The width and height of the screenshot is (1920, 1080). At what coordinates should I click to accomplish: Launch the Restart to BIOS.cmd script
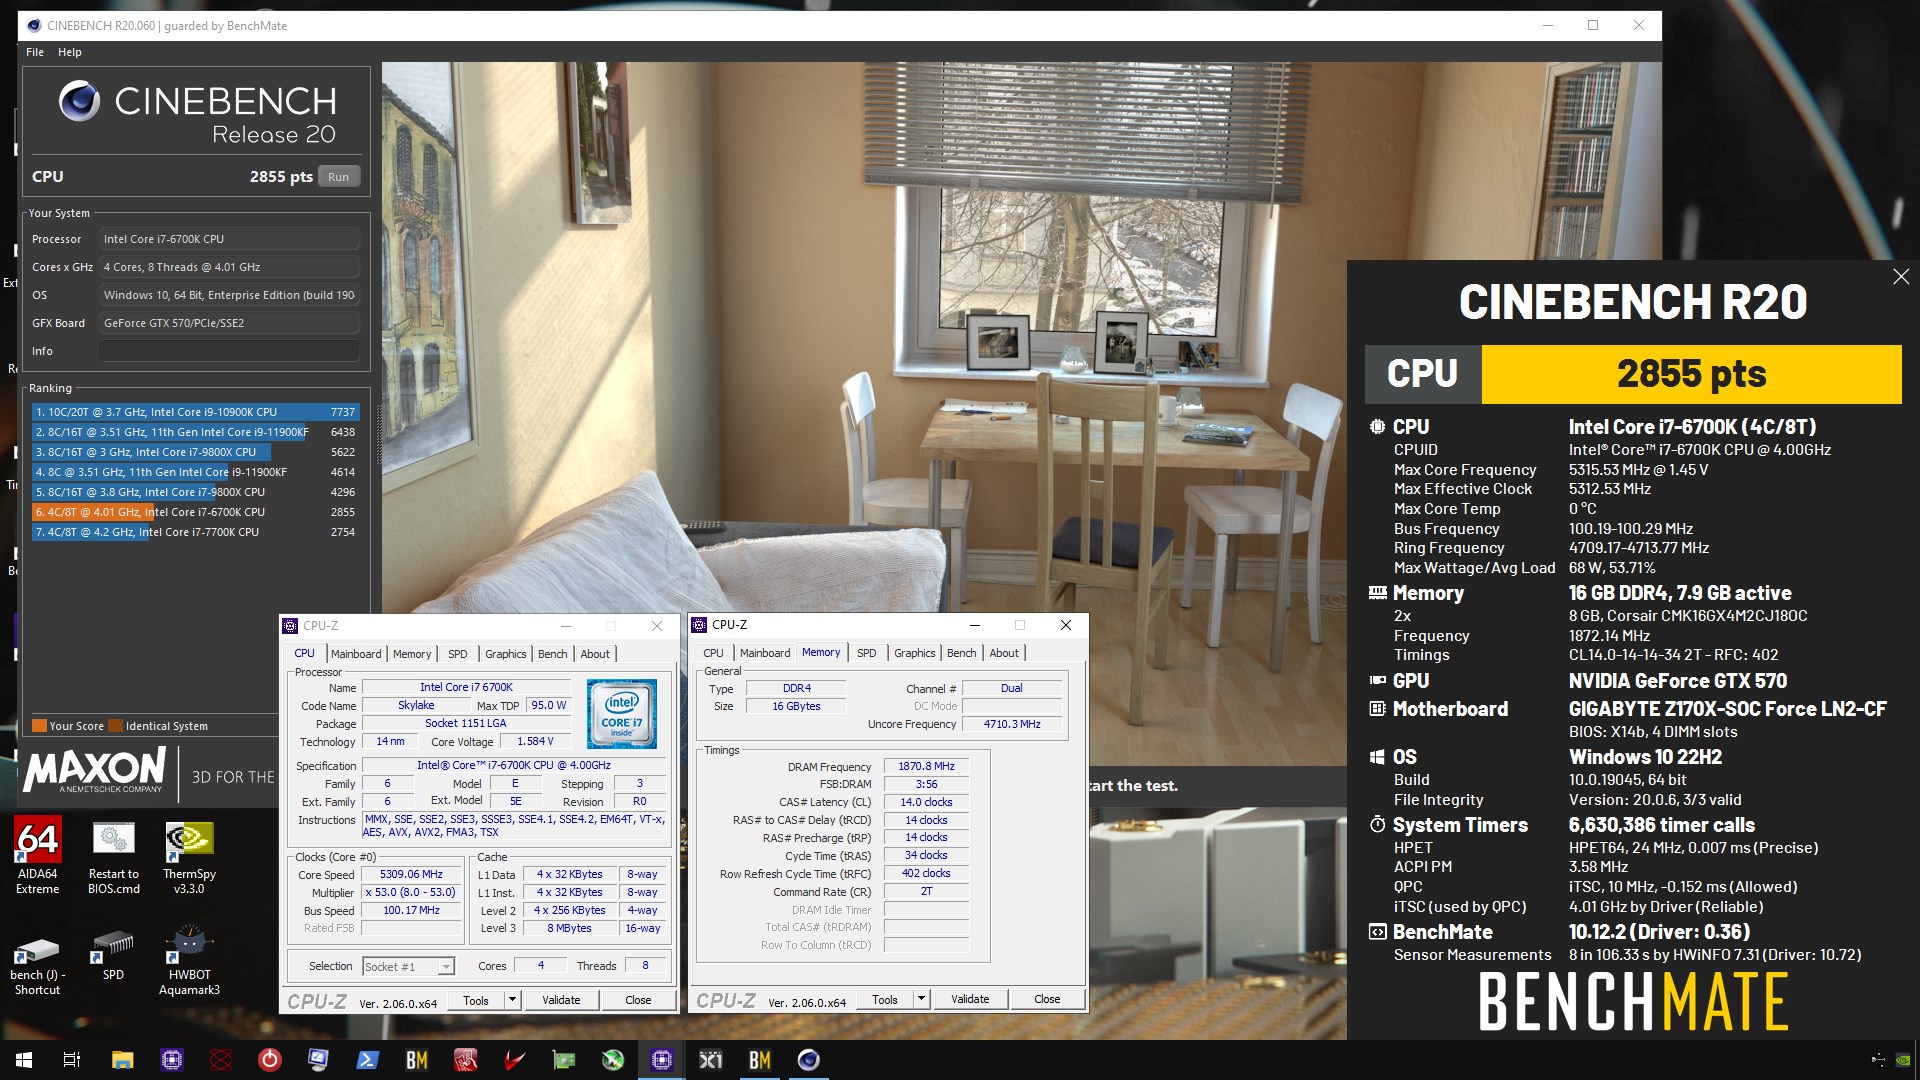coord(113,856)
